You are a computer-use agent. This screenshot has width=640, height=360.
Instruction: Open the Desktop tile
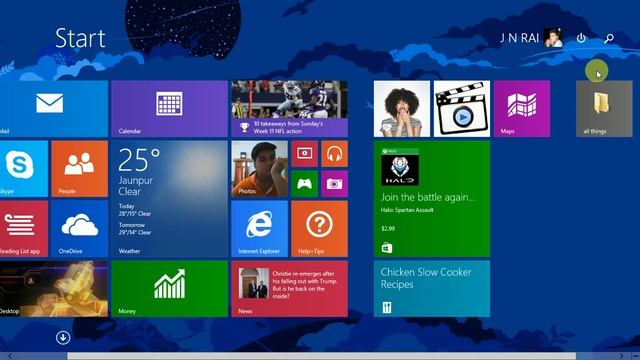click(53, 289)
